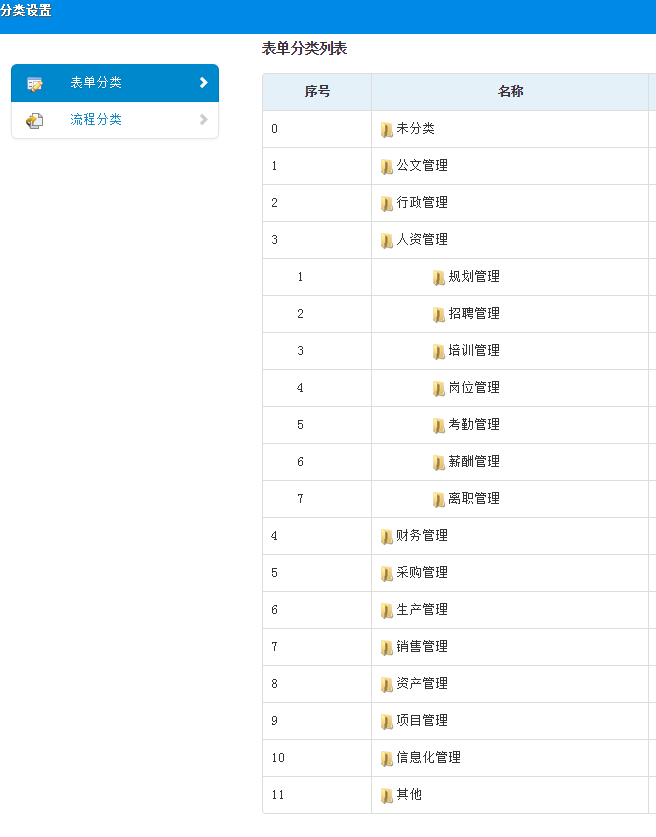Click the 序号 column header
The image size is (656, 837).
point(317,92)
